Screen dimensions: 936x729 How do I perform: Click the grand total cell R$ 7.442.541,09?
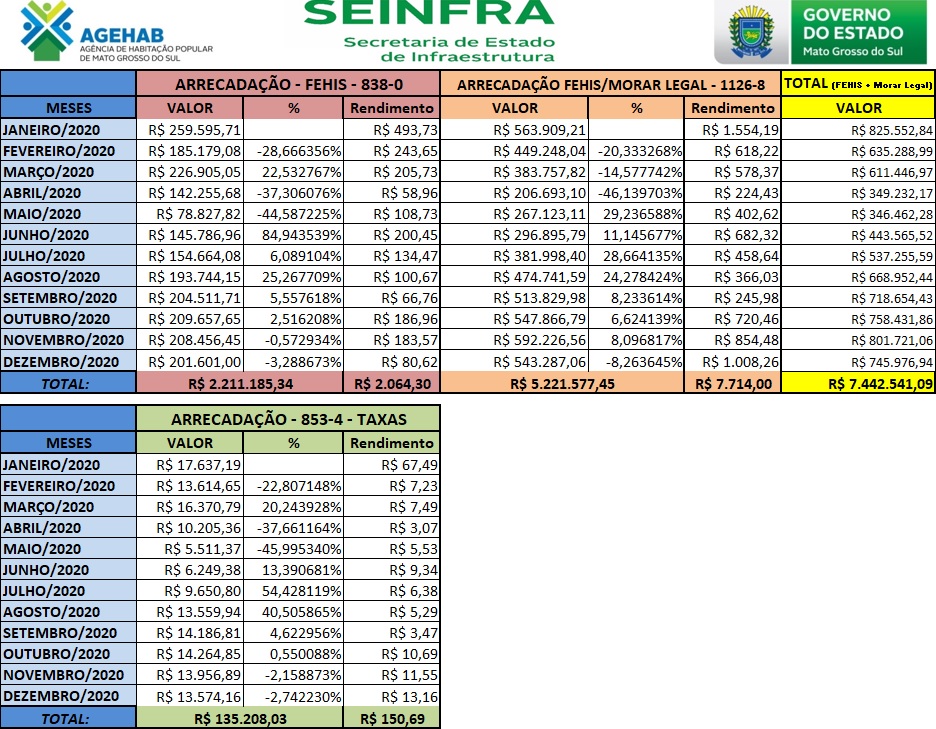859,382
